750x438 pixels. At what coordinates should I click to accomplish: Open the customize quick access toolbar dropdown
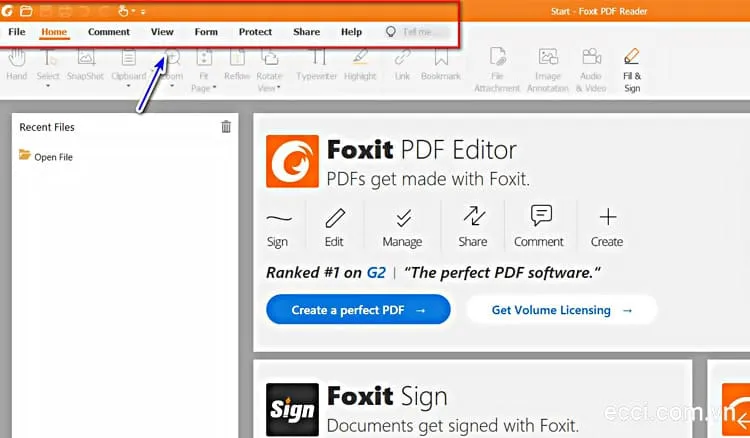[x=143, y=11]
